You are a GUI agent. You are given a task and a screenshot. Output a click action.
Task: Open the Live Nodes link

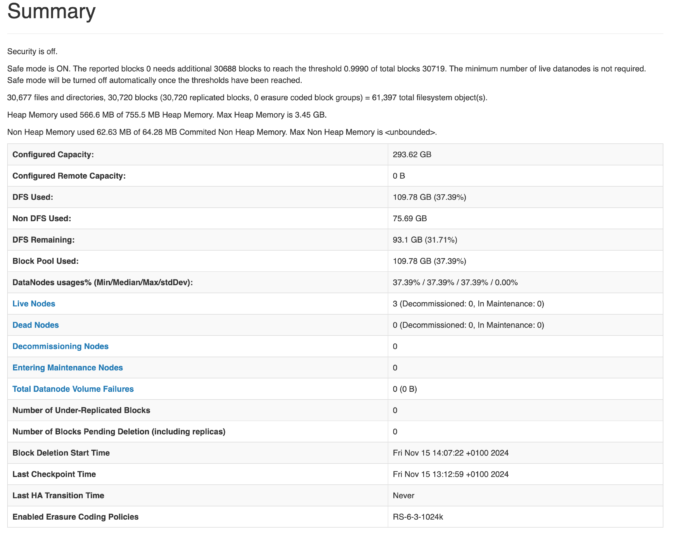(x=34, y=303)
